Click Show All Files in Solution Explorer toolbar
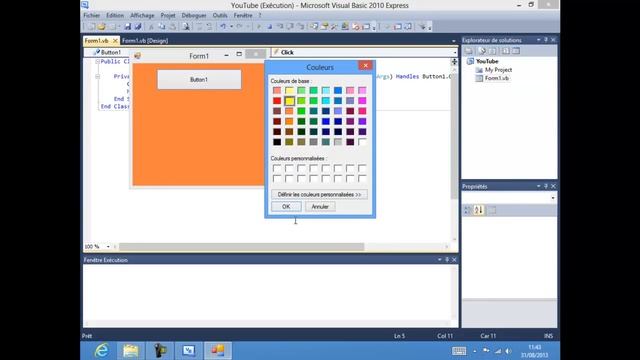The width and height of the screenshot is (640, 360). pos(482,51)
